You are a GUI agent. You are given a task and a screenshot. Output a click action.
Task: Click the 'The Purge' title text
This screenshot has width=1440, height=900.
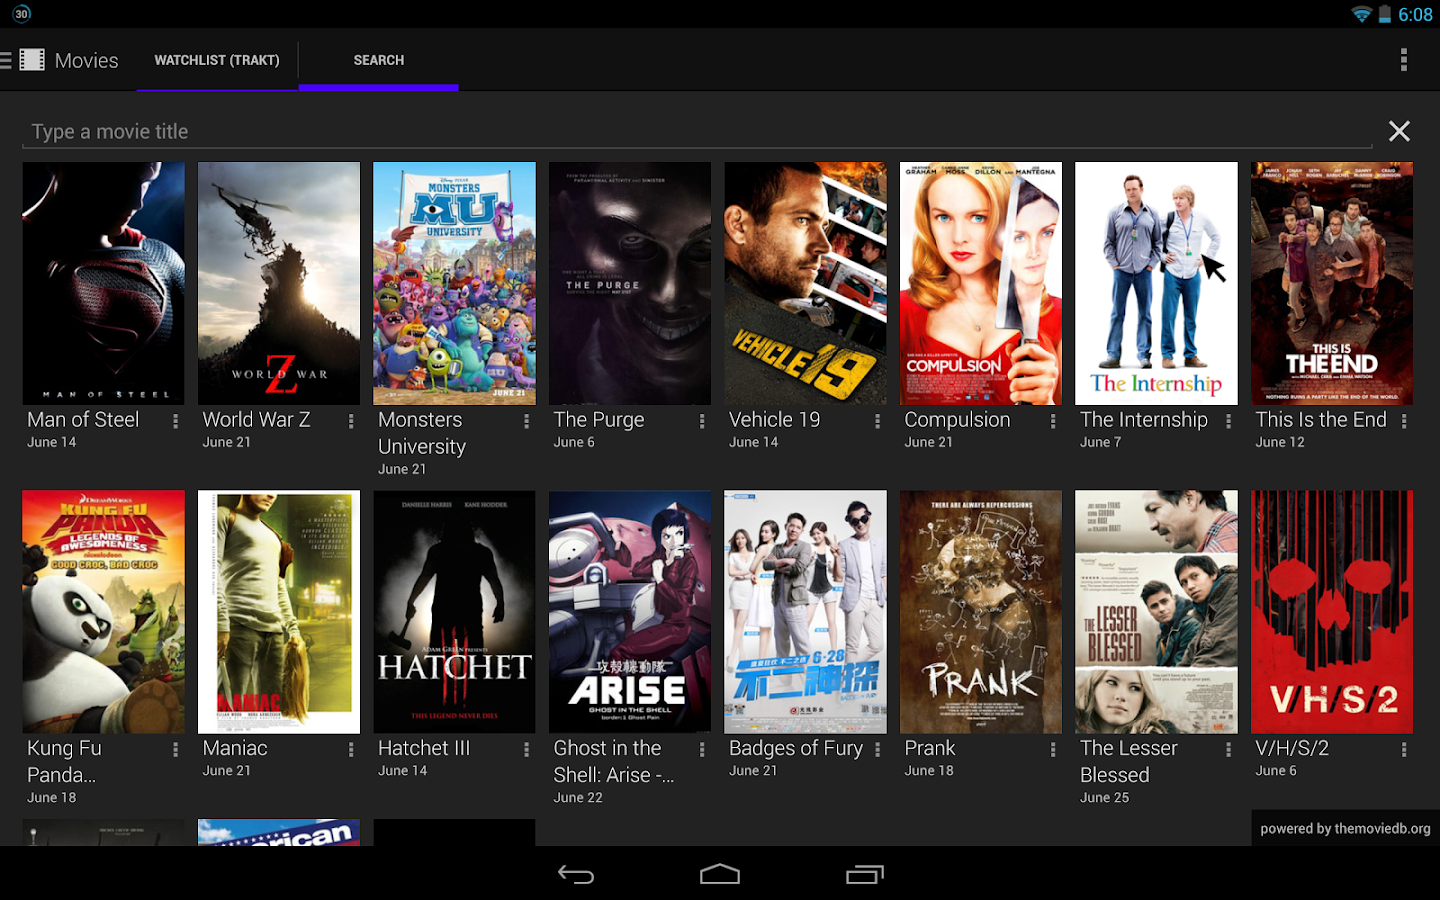tap(599, 421)
